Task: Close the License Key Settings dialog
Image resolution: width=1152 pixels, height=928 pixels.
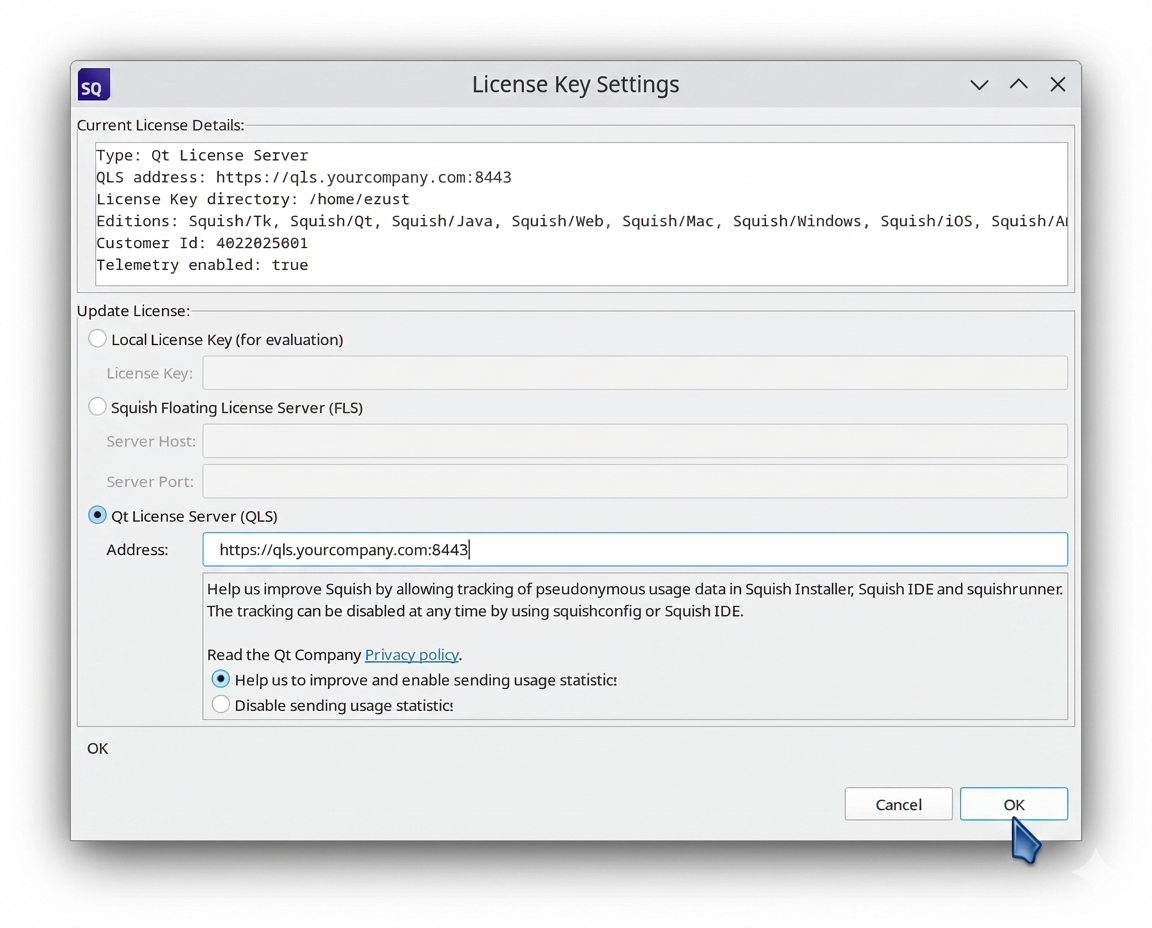Action: pos(1057,84)
